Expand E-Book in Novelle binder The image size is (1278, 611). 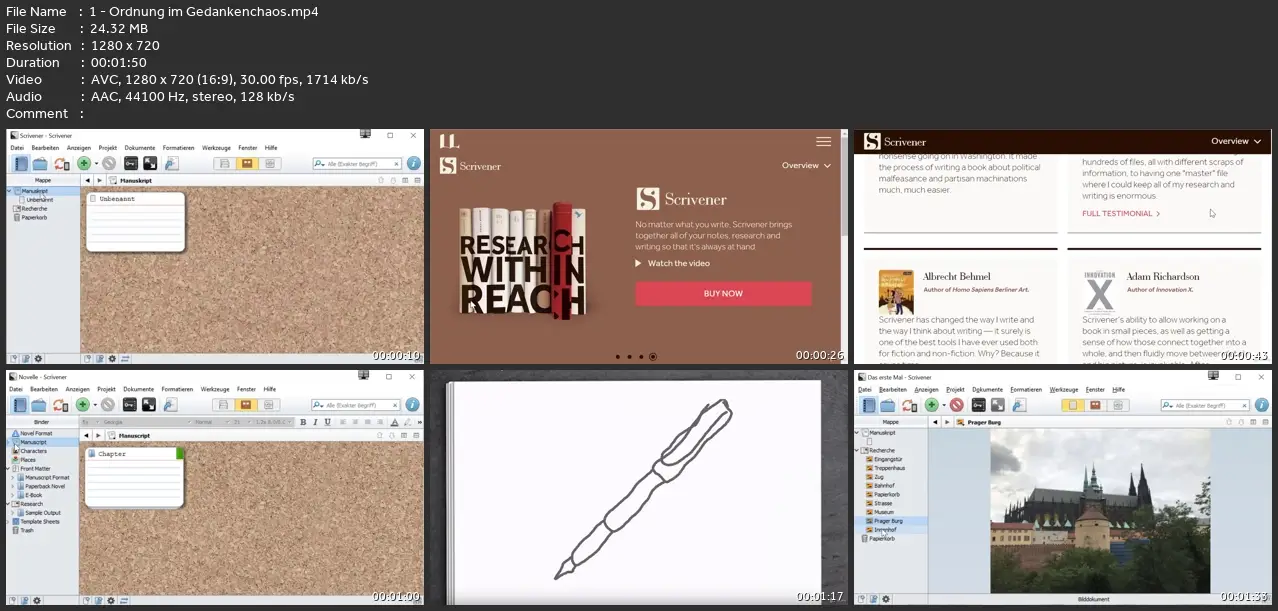click(15, 495)
